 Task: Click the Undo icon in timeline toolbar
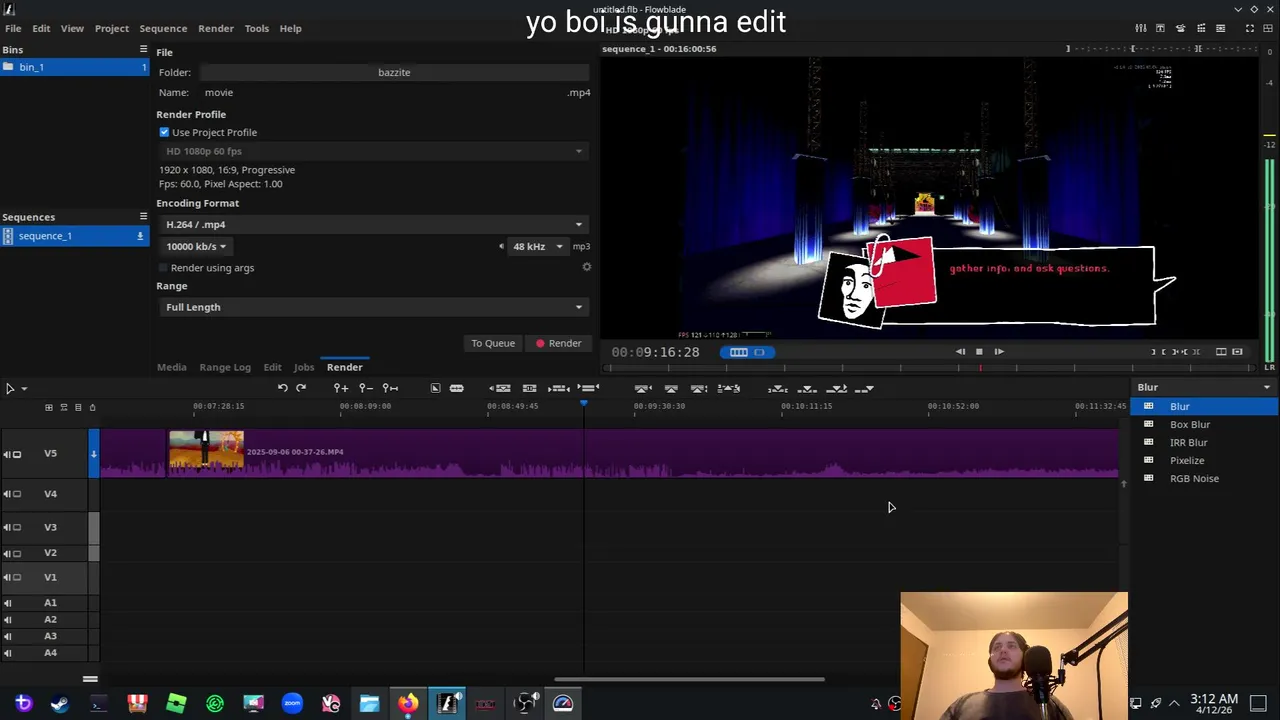click(x=282, y=388)
